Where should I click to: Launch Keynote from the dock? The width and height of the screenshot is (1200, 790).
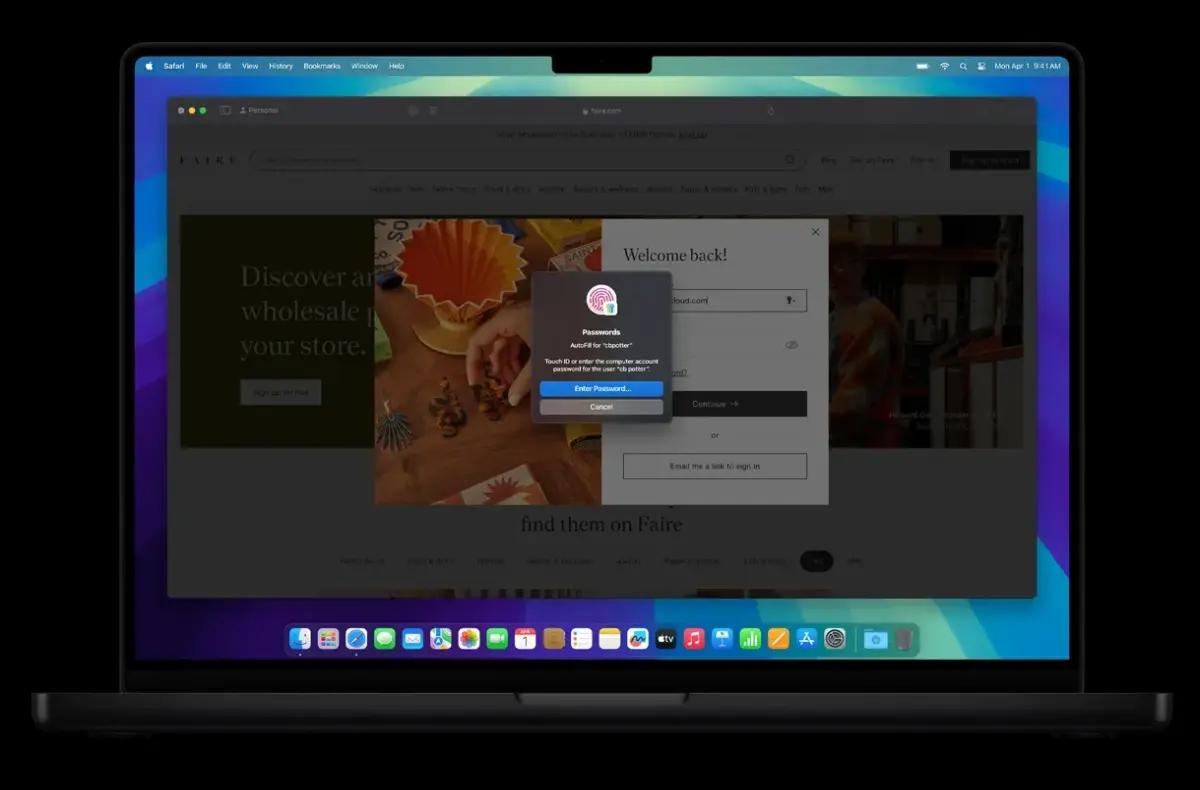coord(723,639)
